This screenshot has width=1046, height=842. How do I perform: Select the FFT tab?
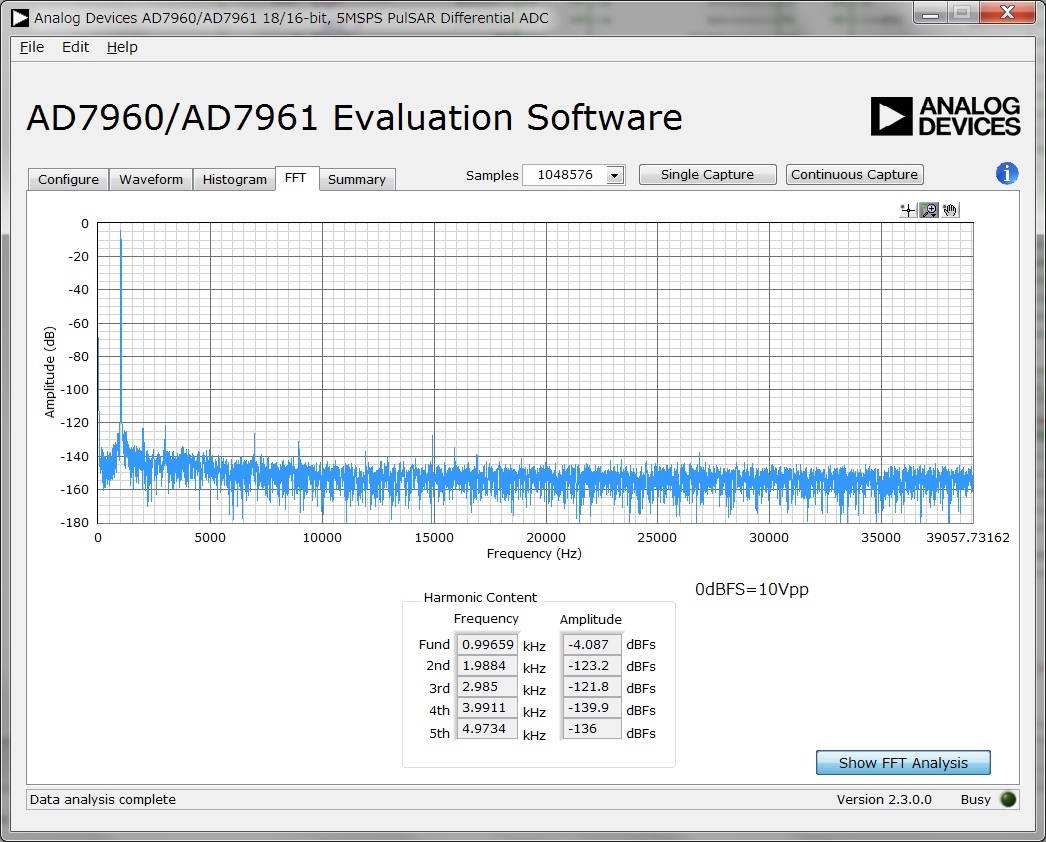(x=296, y=178)
